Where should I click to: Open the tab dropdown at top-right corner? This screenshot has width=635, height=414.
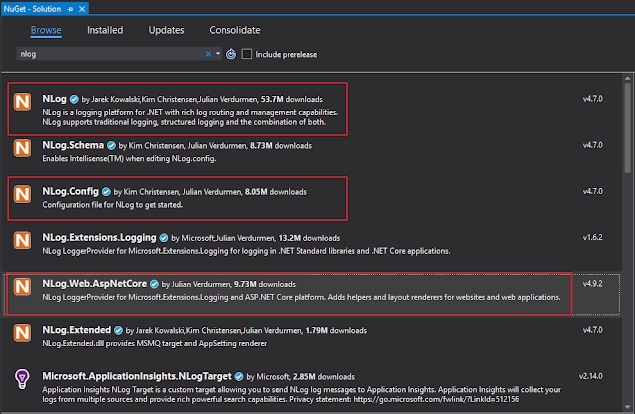pos(627,6)
